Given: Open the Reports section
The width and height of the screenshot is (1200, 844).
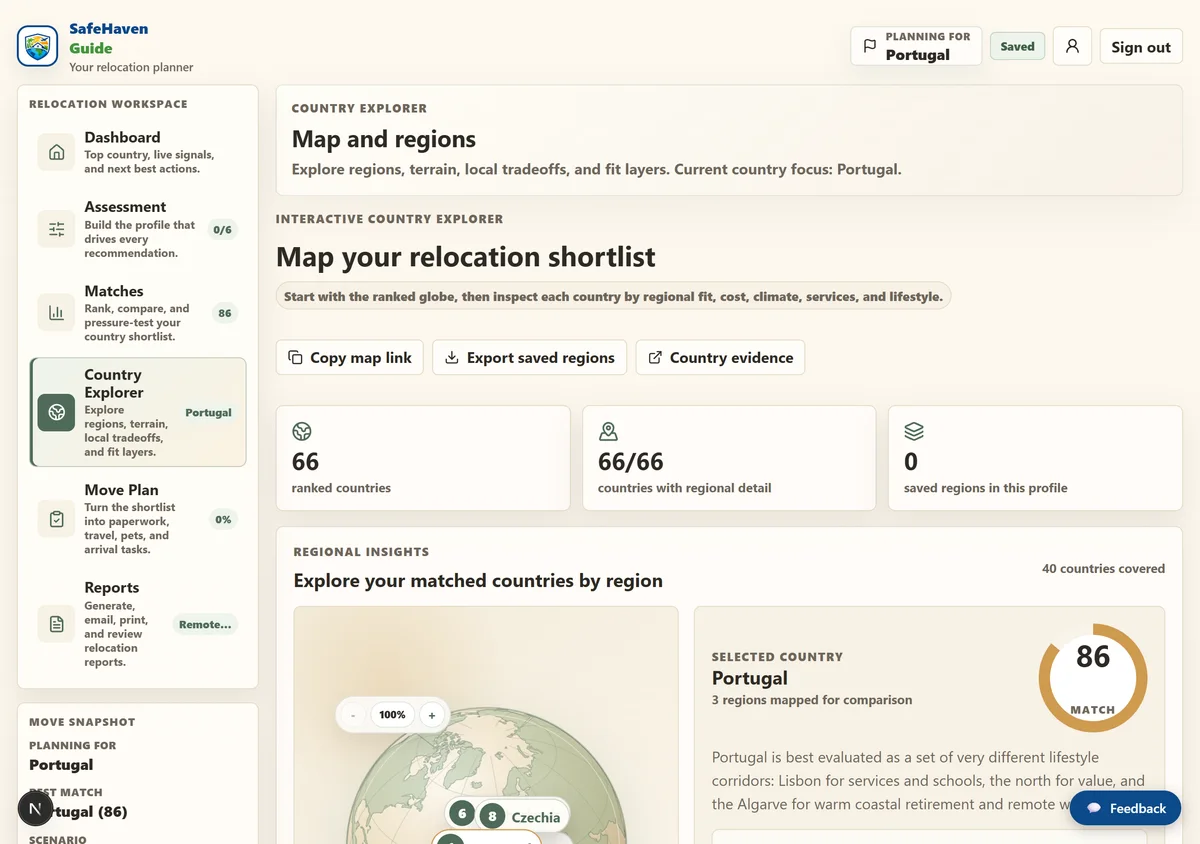Looking at the screenshot, I should point(138,624).
